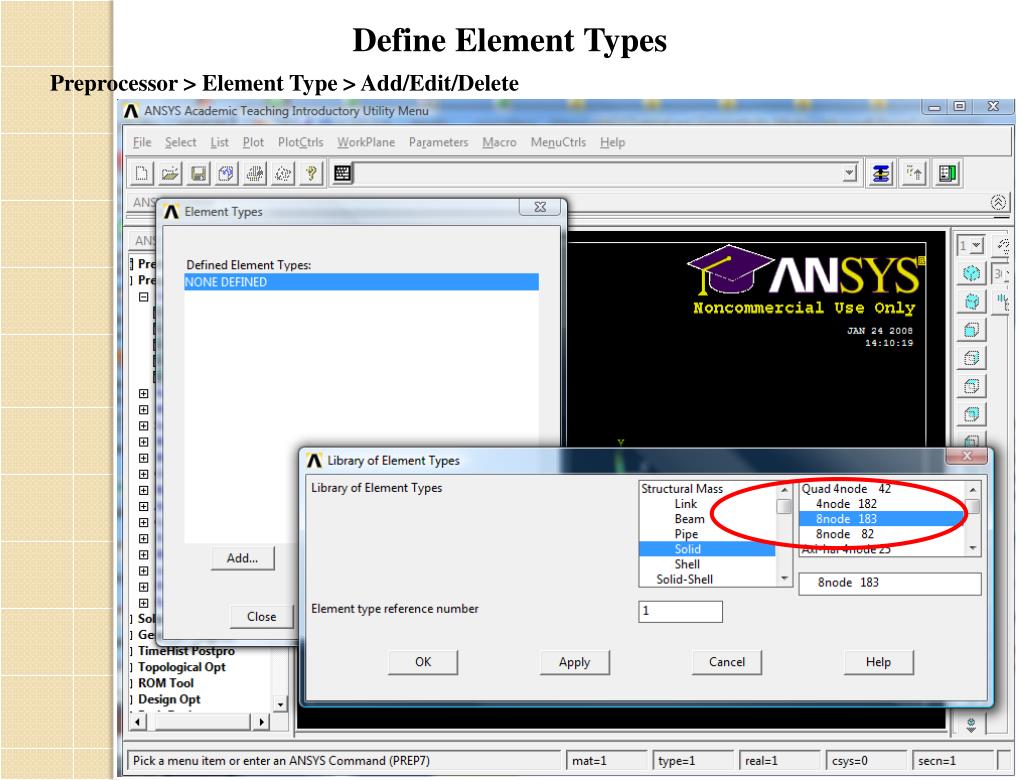This screenshot has width=1023, height=780.
Task: Select NONE DEFINED in Defined Element Types
Action: 361,282
